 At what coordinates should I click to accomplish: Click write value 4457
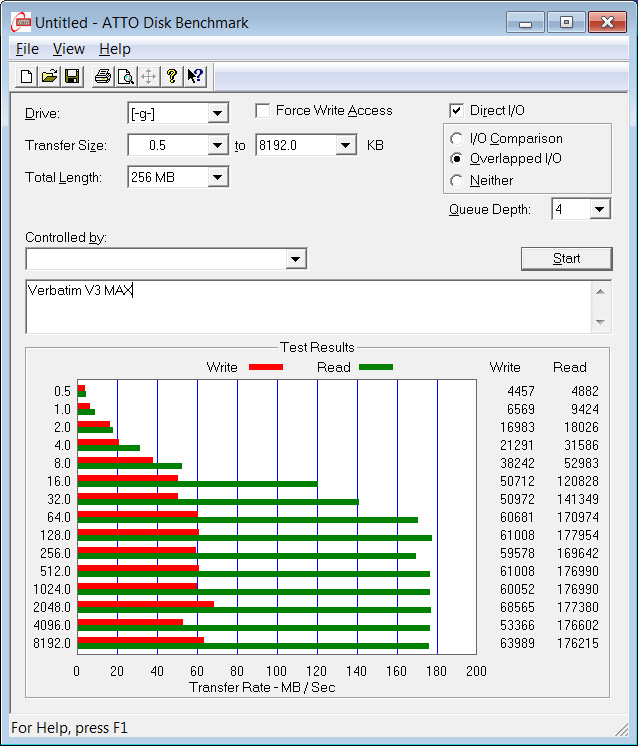(521, 392)
